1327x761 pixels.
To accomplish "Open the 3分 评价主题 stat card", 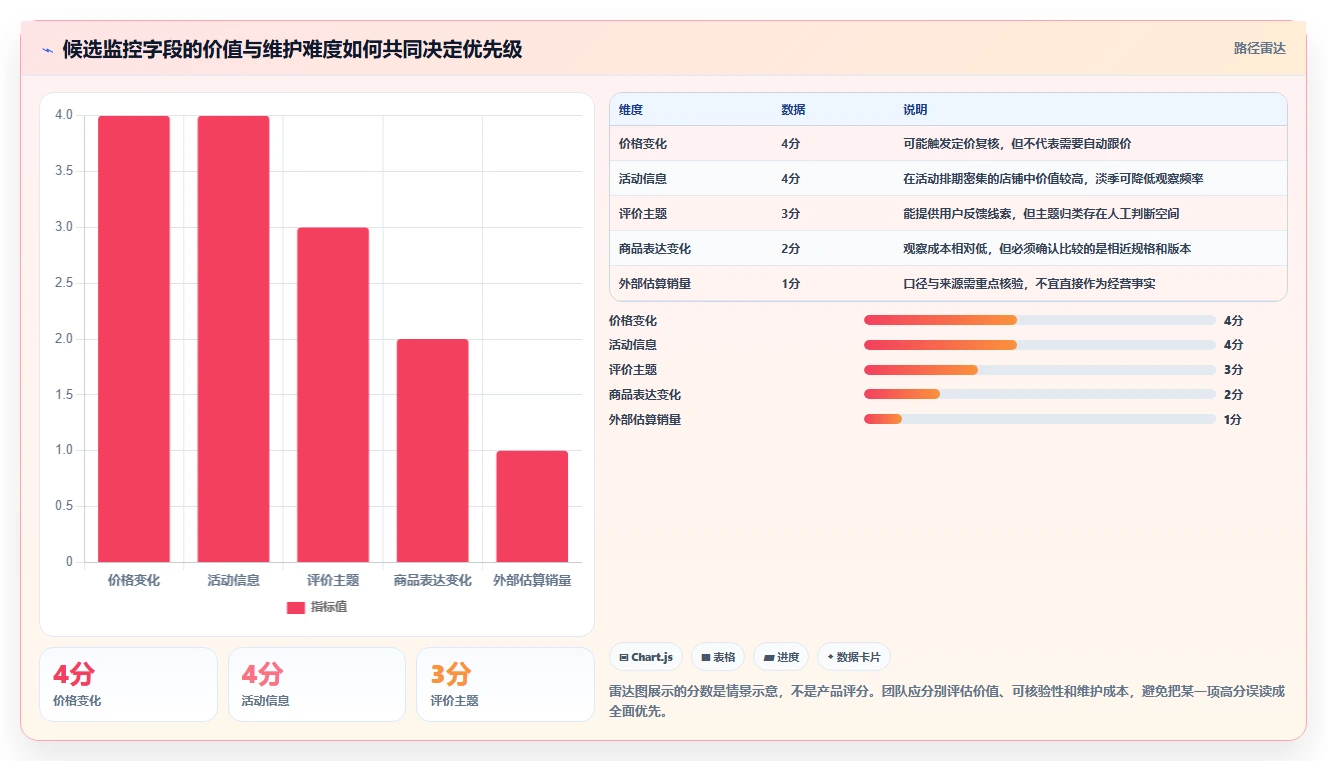I will (x=505, y=684).
